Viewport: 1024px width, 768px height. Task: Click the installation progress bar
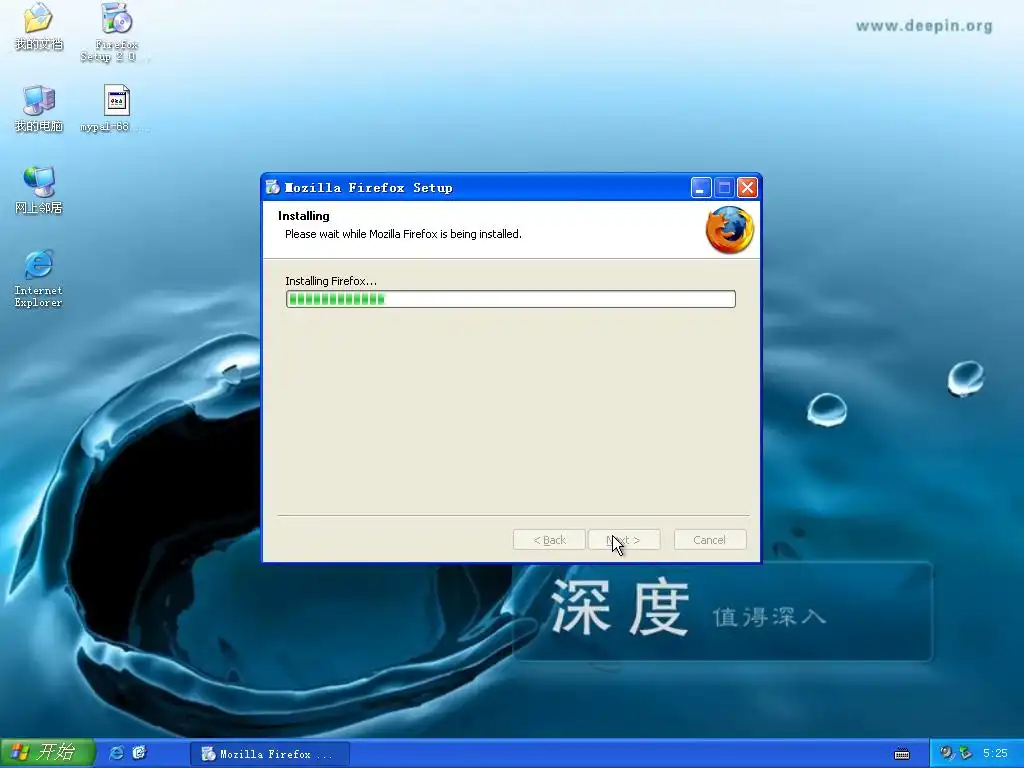point(511,299)
